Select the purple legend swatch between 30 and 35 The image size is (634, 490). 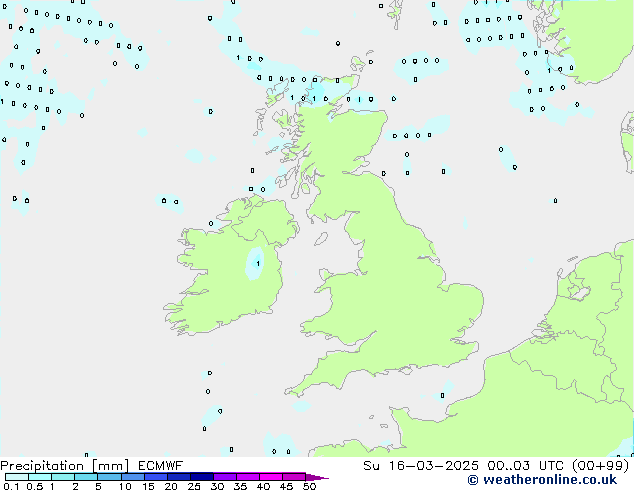225,477
